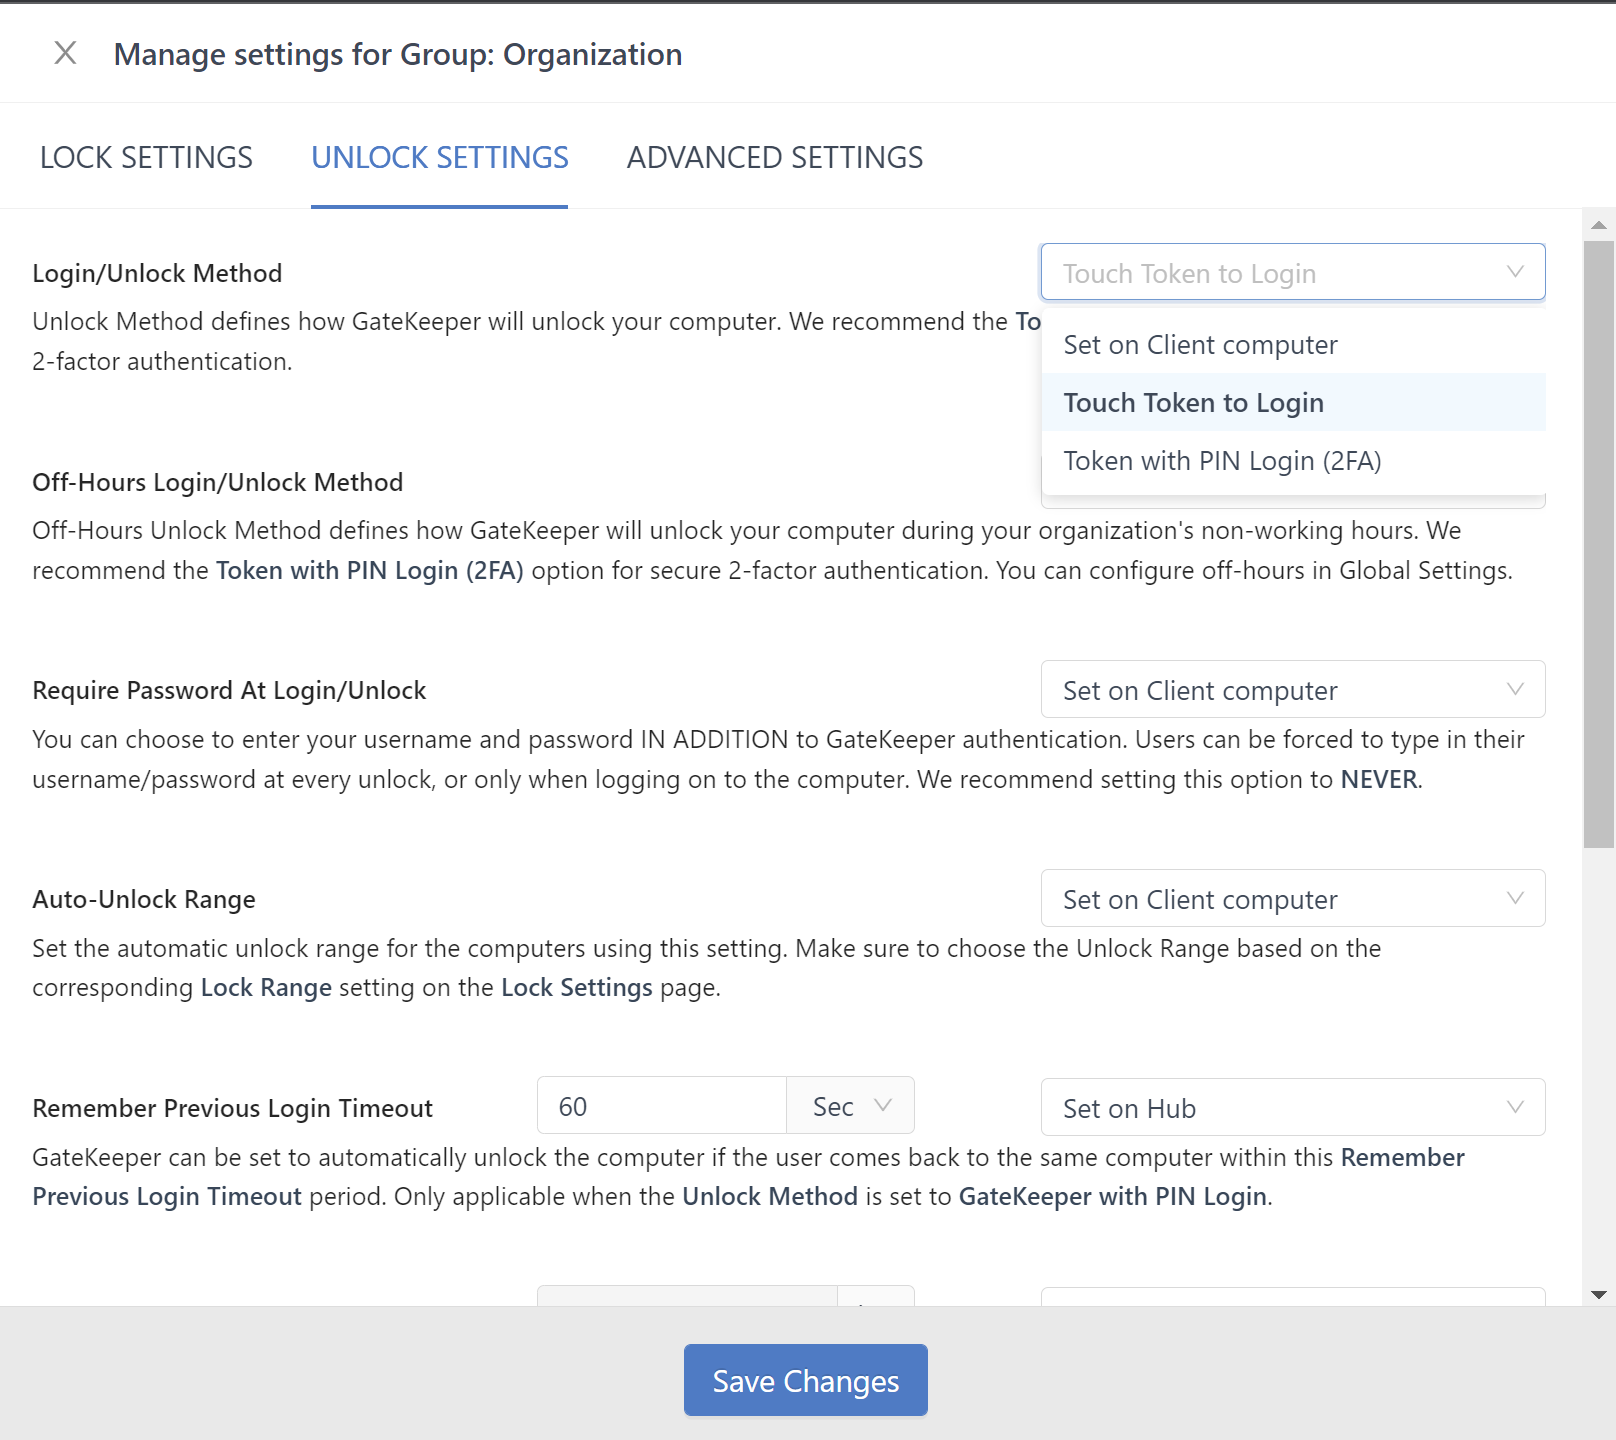Open the 'Set on Hub' dropdown
1616x1440 pixels.
coord(1292,1108)
